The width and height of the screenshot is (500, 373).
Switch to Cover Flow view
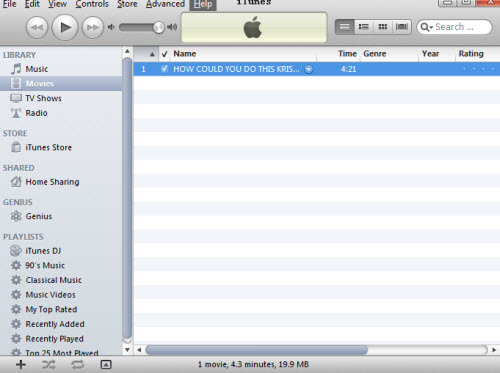point(402,27)
